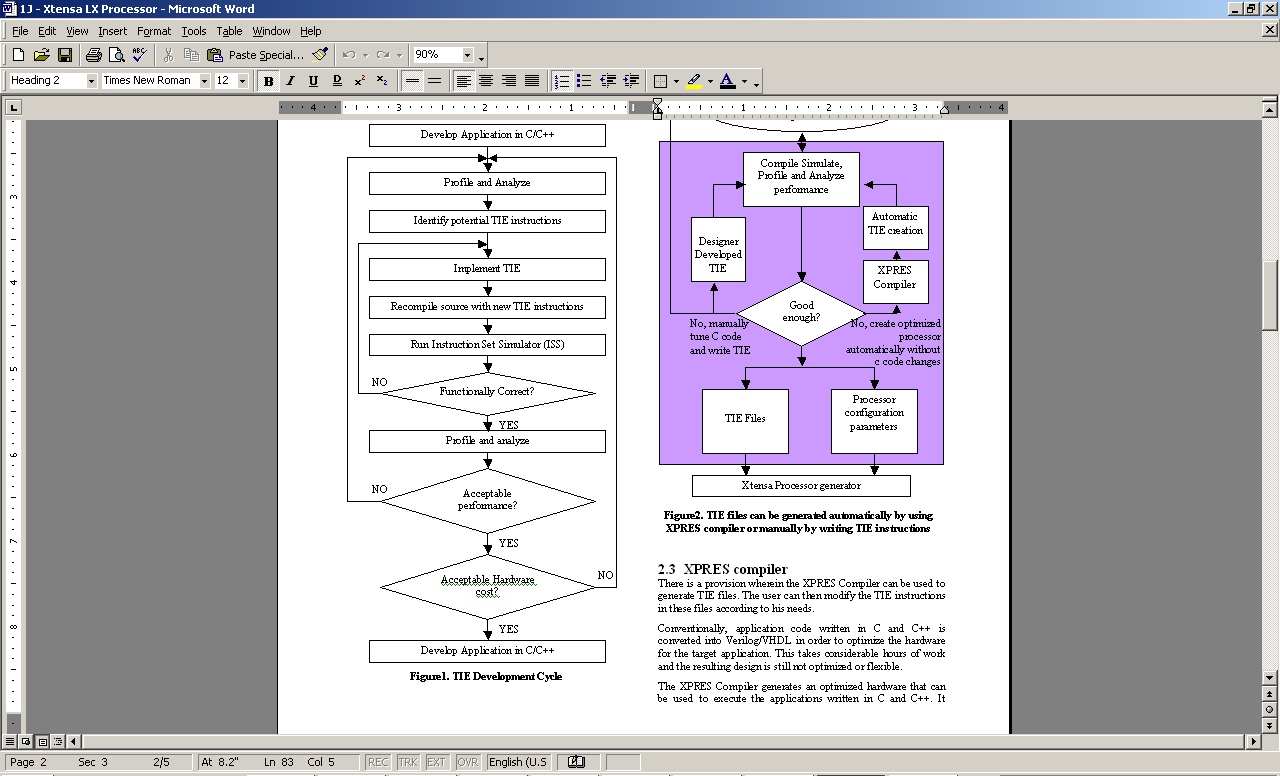1280x776 pixels.
Task: Open the Edit menu
Action: coord(47,31)
